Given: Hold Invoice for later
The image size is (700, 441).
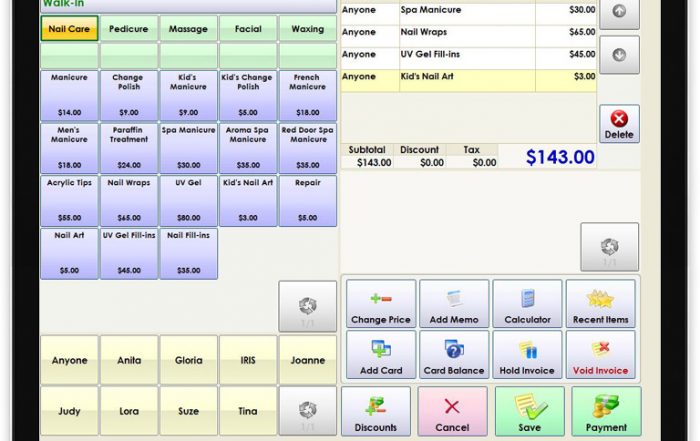Looking at the screenshot, I should tap(527, 355).
